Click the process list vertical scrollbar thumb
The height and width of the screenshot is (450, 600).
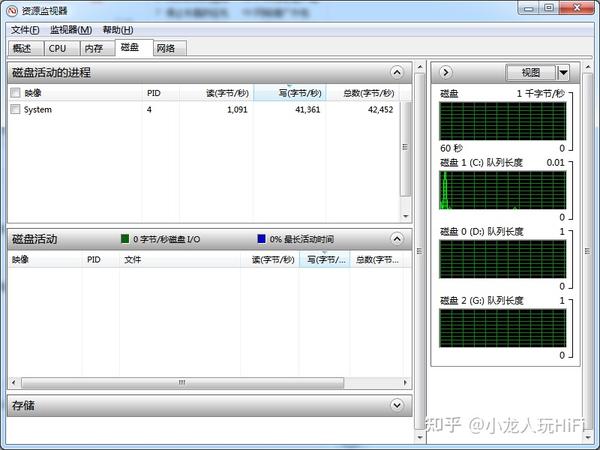(x=405, y=147)
